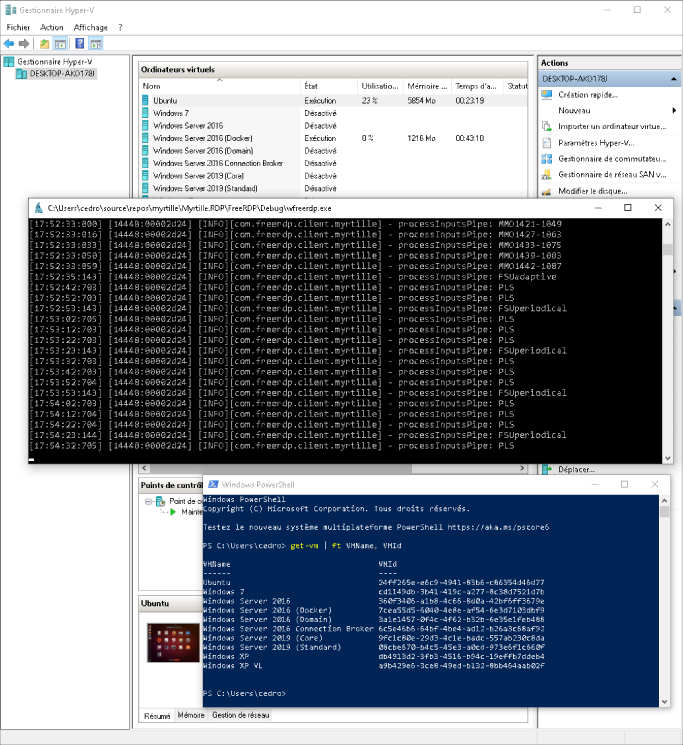Open the Action menu
This screenshot has width=683, height=745.
pyautogui.click(x=52, y=28)
